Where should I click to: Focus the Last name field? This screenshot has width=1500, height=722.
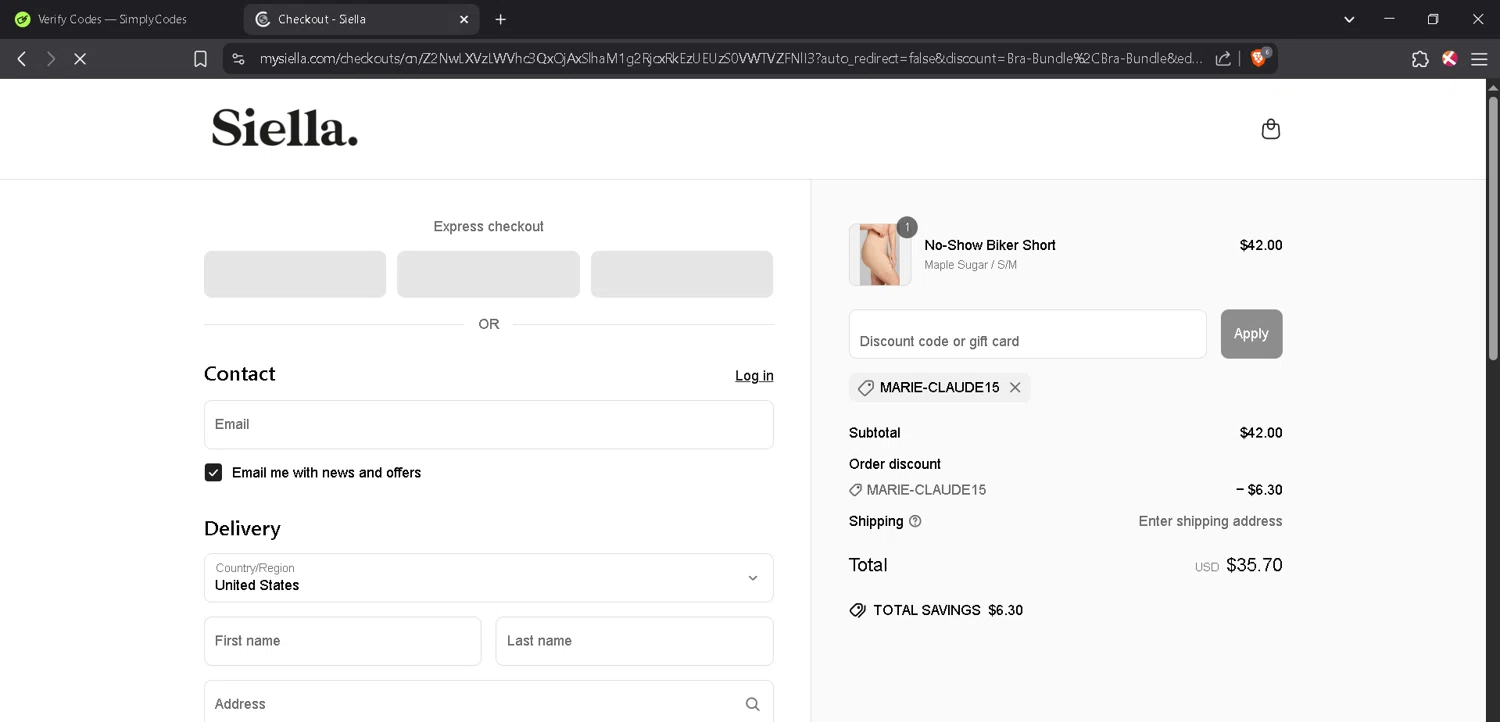point(634,641)
